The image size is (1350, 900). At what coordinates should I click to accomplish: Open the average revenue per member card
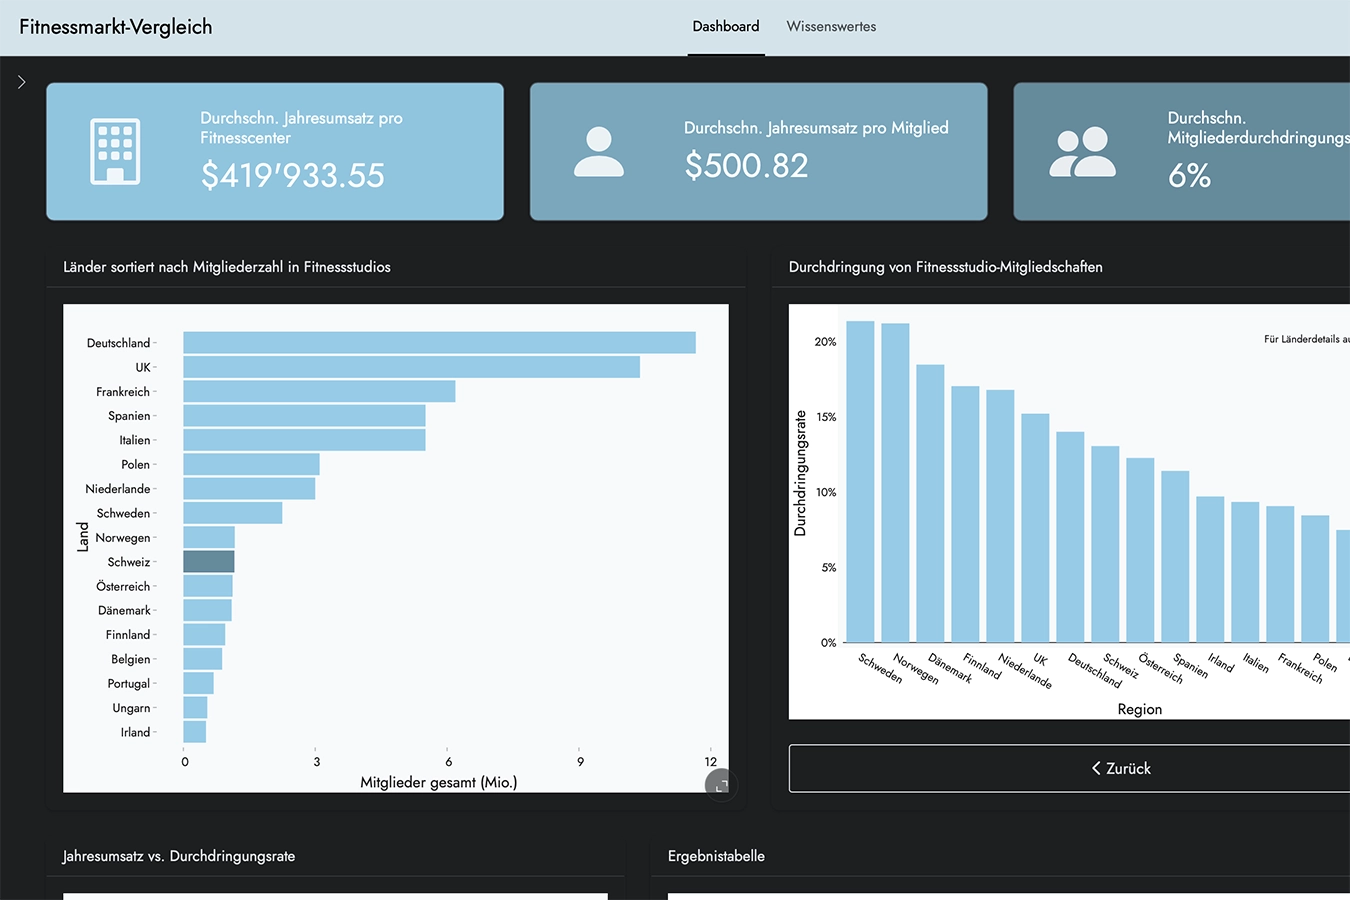758,151
